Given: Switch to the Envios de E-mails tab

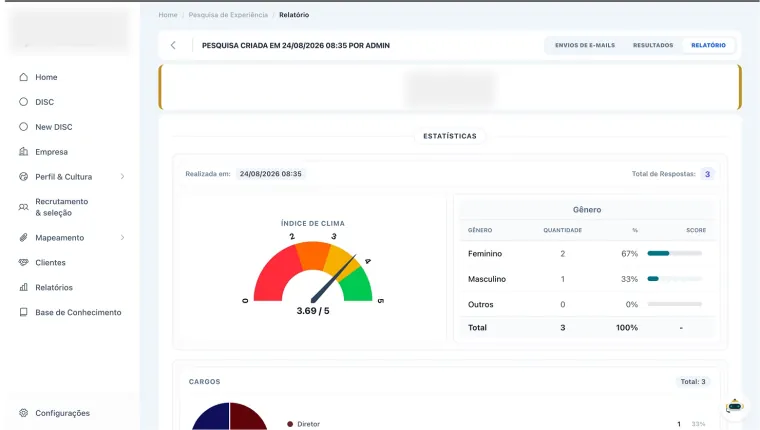Looking at the screenshot, I should 585,45.
